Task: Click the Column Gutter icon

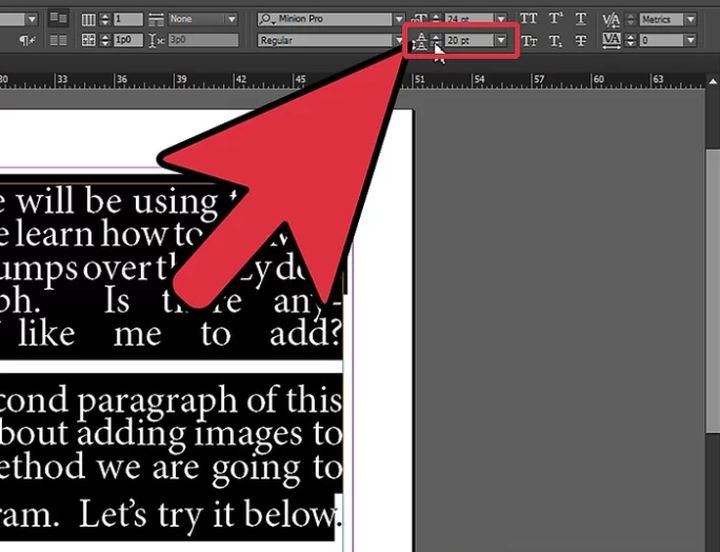Action: 89,40
